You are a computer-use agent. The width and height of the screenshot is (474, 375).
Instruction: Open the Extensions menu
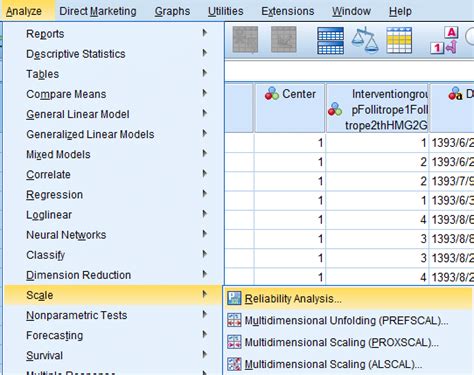tap(287, 11)
